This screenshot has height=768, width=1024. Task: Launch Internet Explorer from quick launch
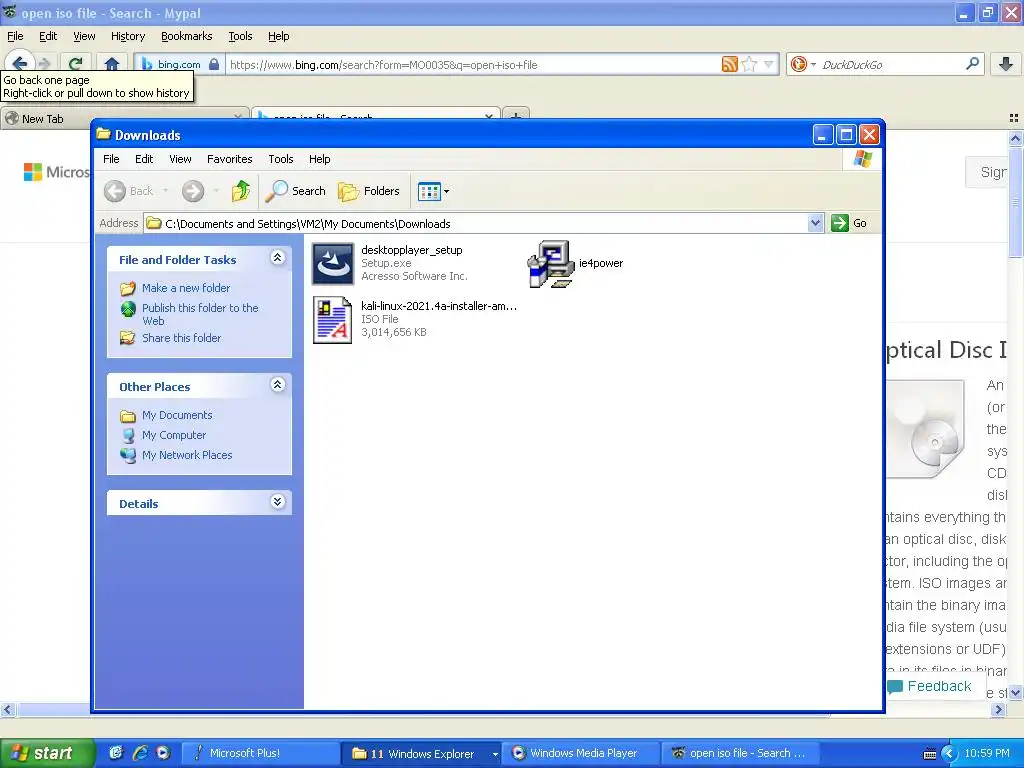[x=140, y=753]
